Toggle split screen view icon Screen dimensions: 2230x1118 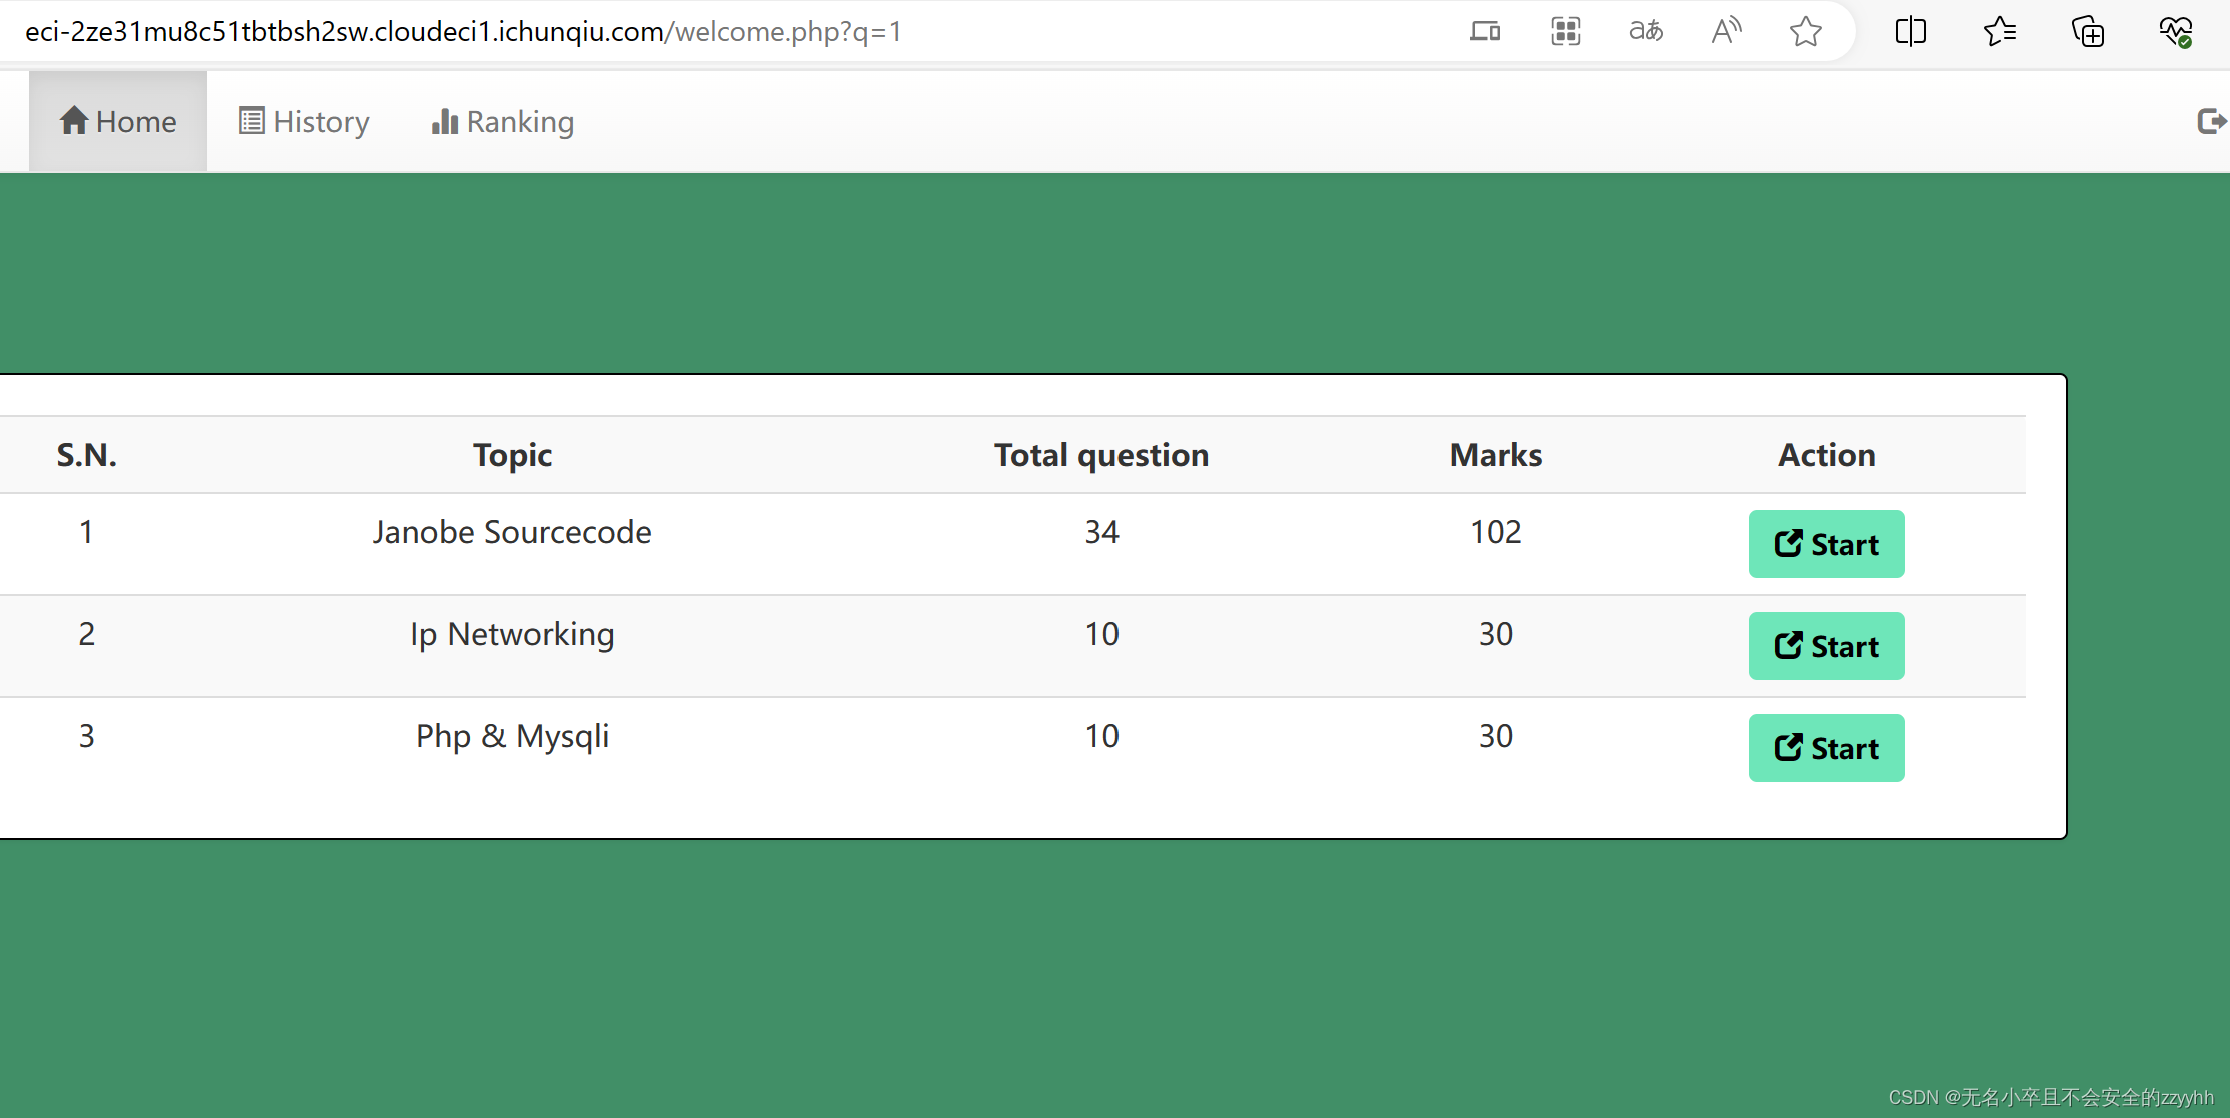pyautogui.click(x=1911, y=31)
